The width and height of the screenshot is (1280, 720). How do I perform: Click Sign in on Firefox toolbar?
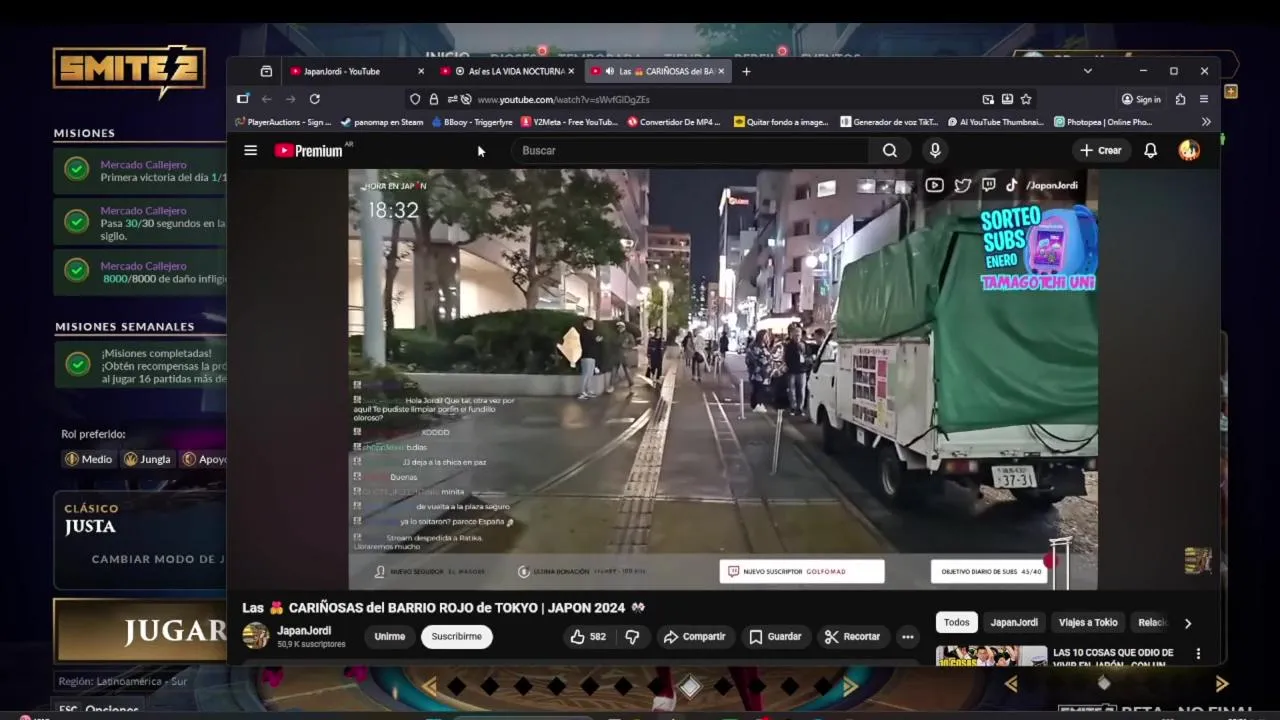[x=1141, y=99]
